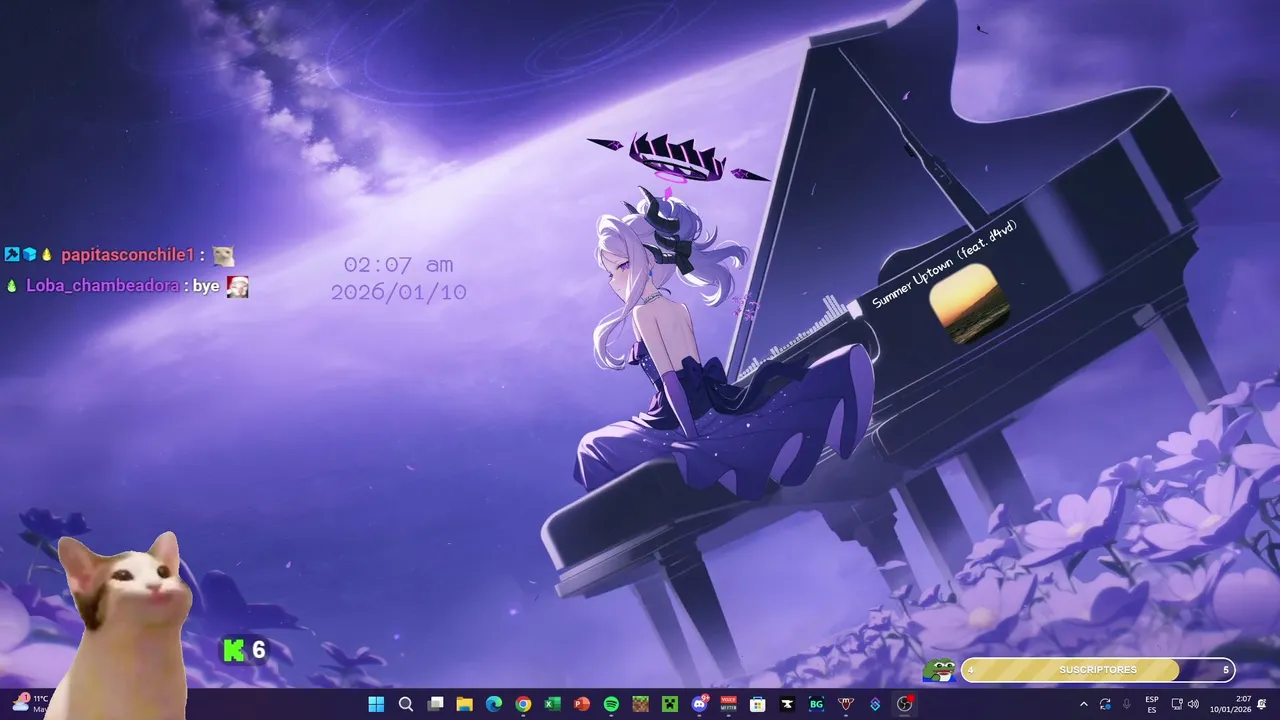The image size is (1280, 720).
Task: Open the red-white shield mask taskbar icon
Action: click(846, 704)
